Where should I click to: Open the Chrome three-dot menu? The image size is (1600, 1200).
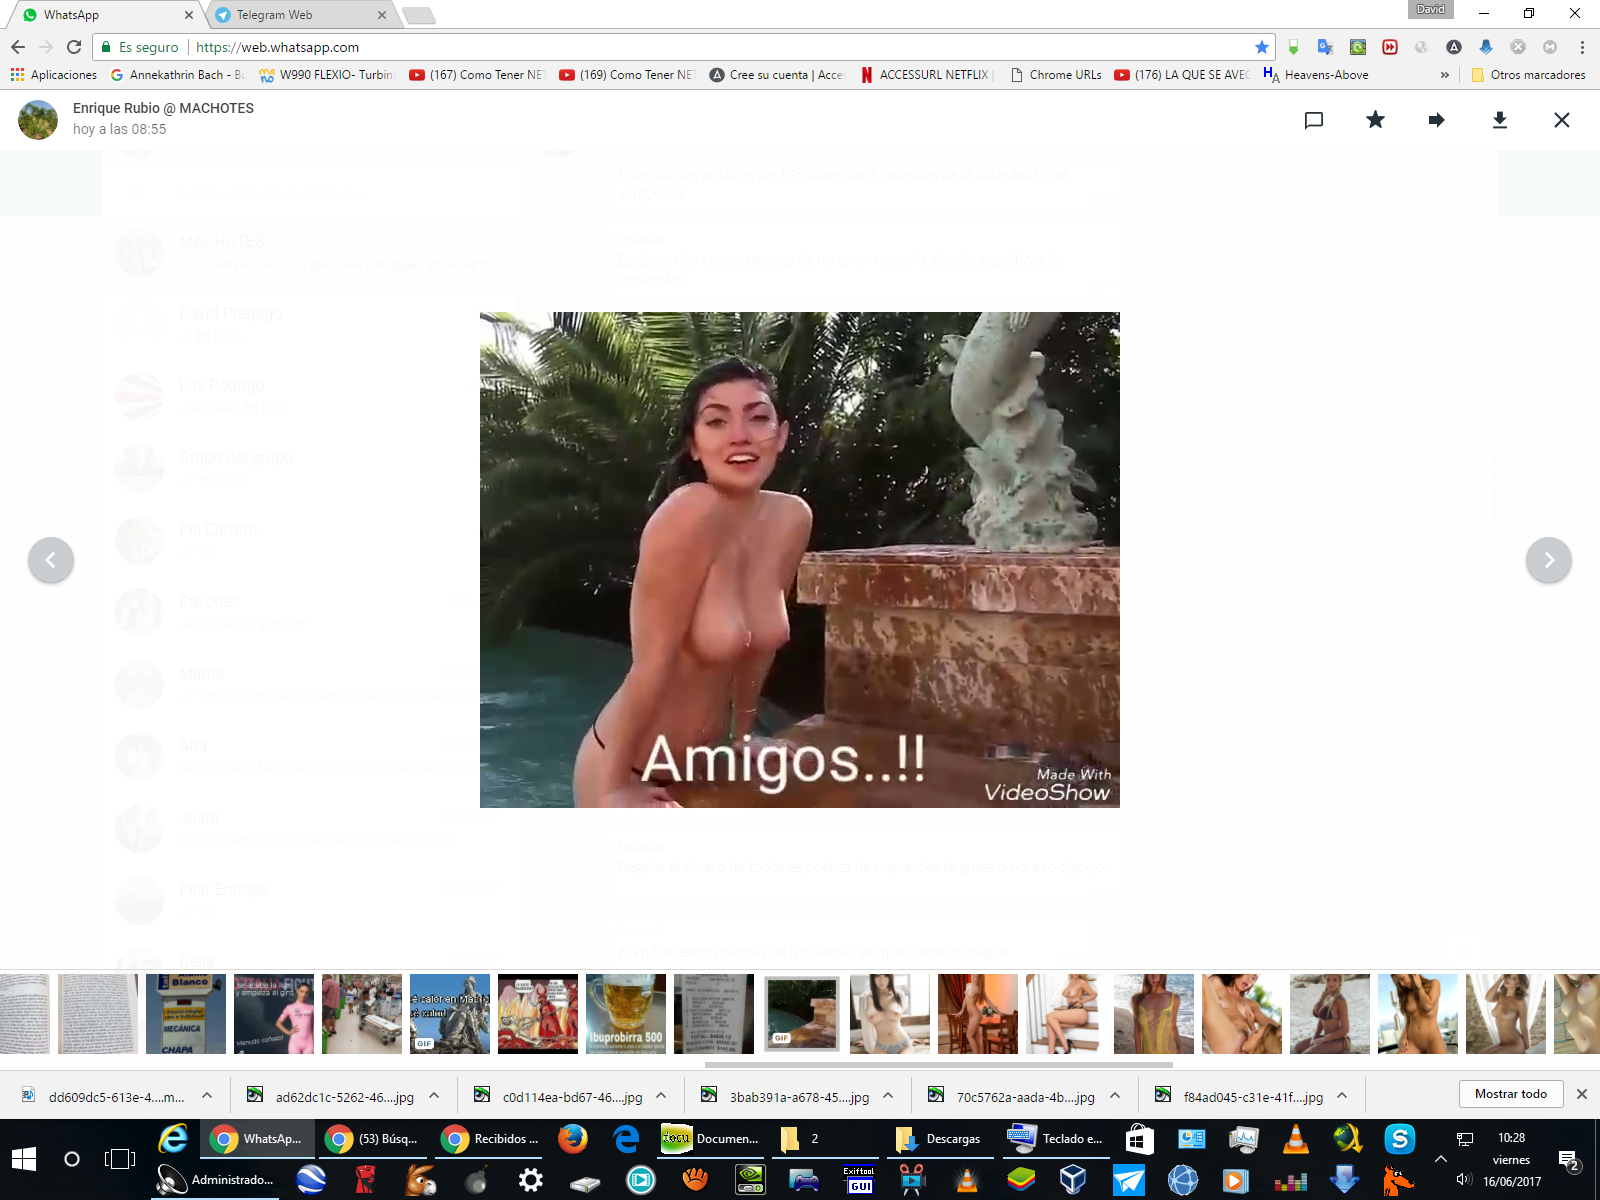coord(1582,47)
